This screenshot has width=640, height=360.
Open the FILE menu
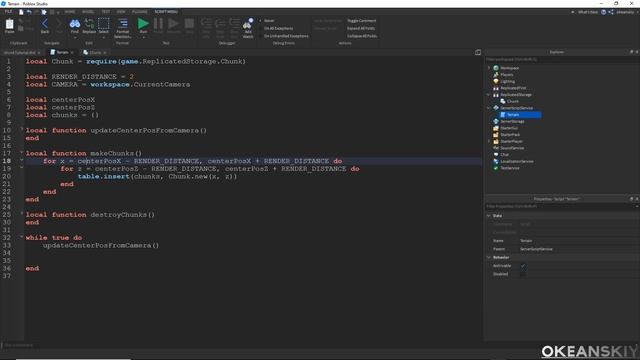click(8, 12)
